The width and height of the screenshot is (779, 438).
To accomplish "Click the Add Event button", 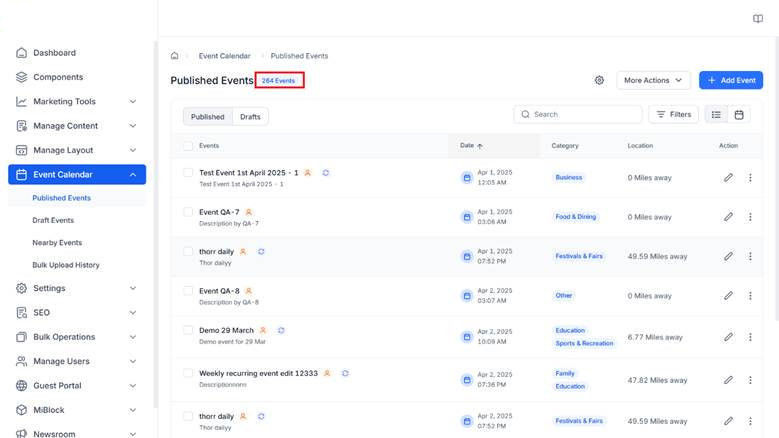I will pyautogui.click(x=731, y=80).
